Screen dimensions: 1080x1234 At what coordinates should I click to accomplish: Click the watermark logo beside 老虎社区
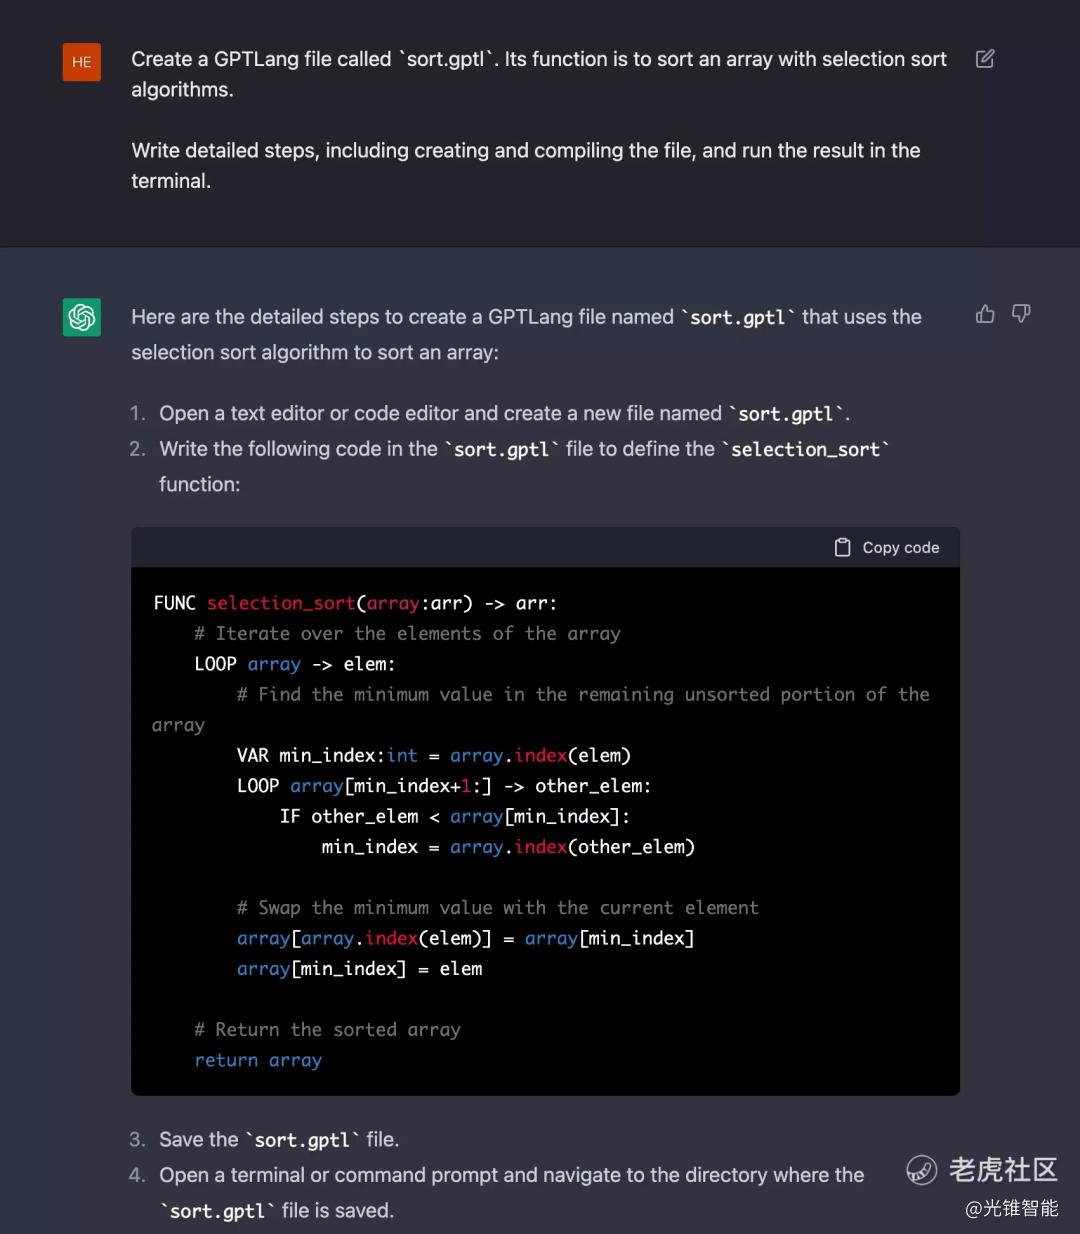[922, 1169]
